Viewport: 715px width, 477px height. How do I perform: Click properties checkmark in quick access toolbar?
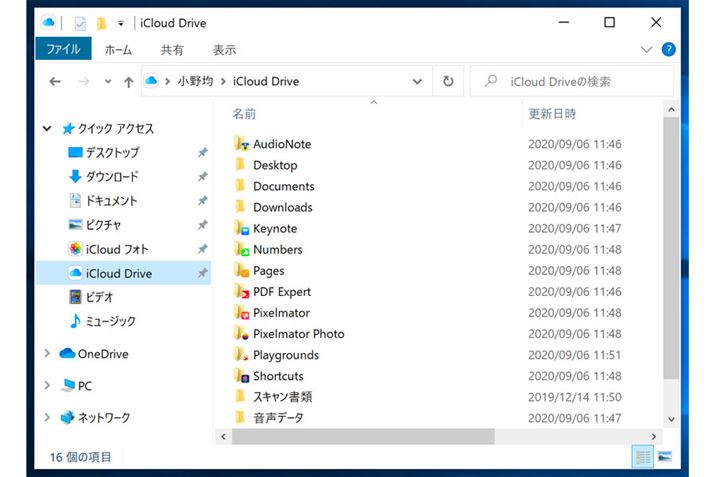tap(80, 22)
